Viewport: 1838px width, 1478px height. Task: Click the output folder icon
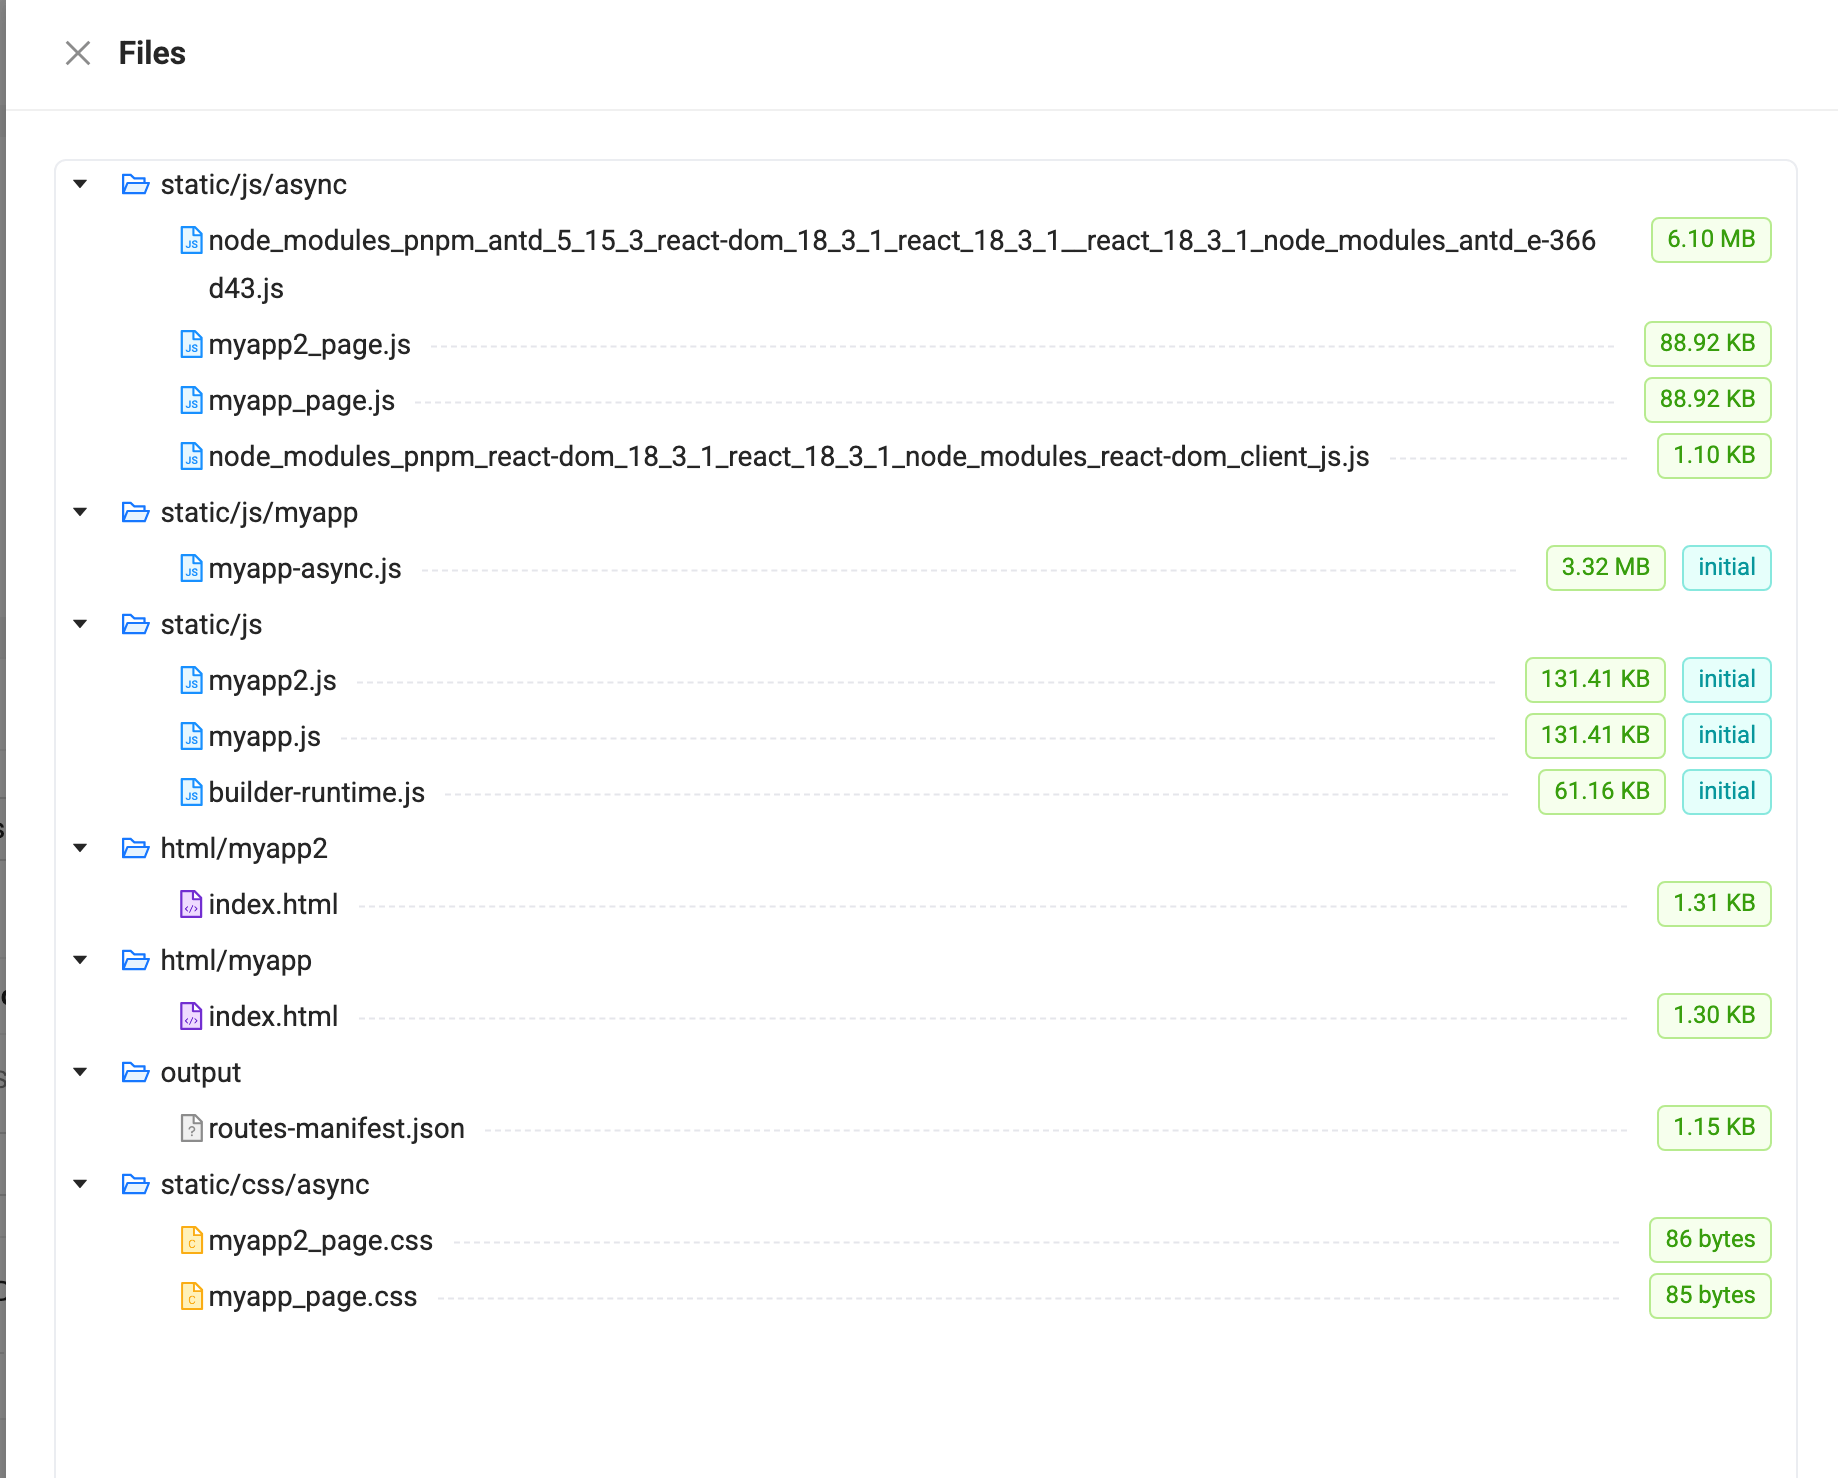click(x=135, y=1072)
